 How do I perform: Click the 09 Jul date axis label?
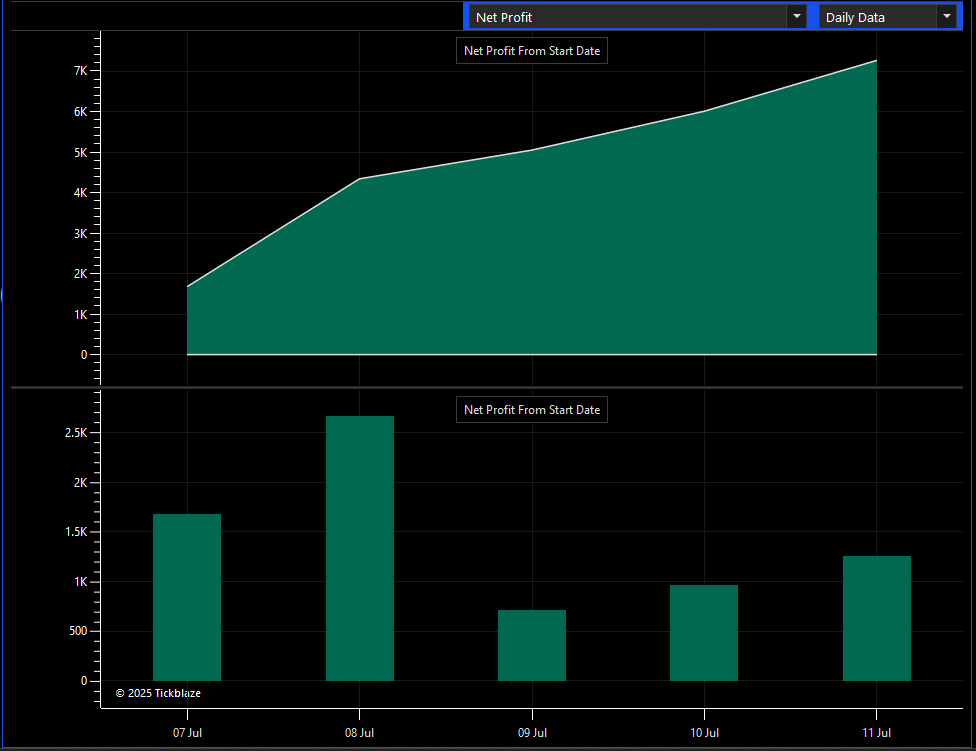532,733
